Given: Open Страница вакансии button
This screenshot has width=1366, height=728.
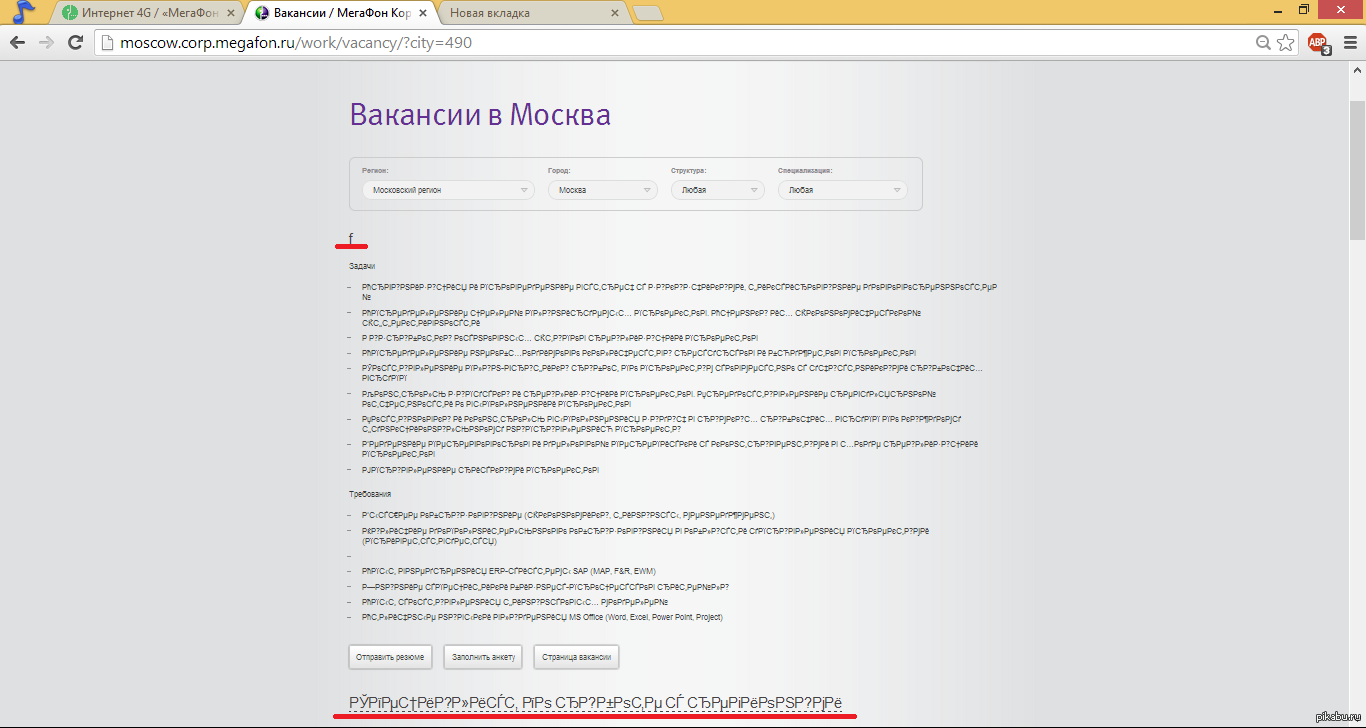Looking at the screenshot, I should (577, 657).
